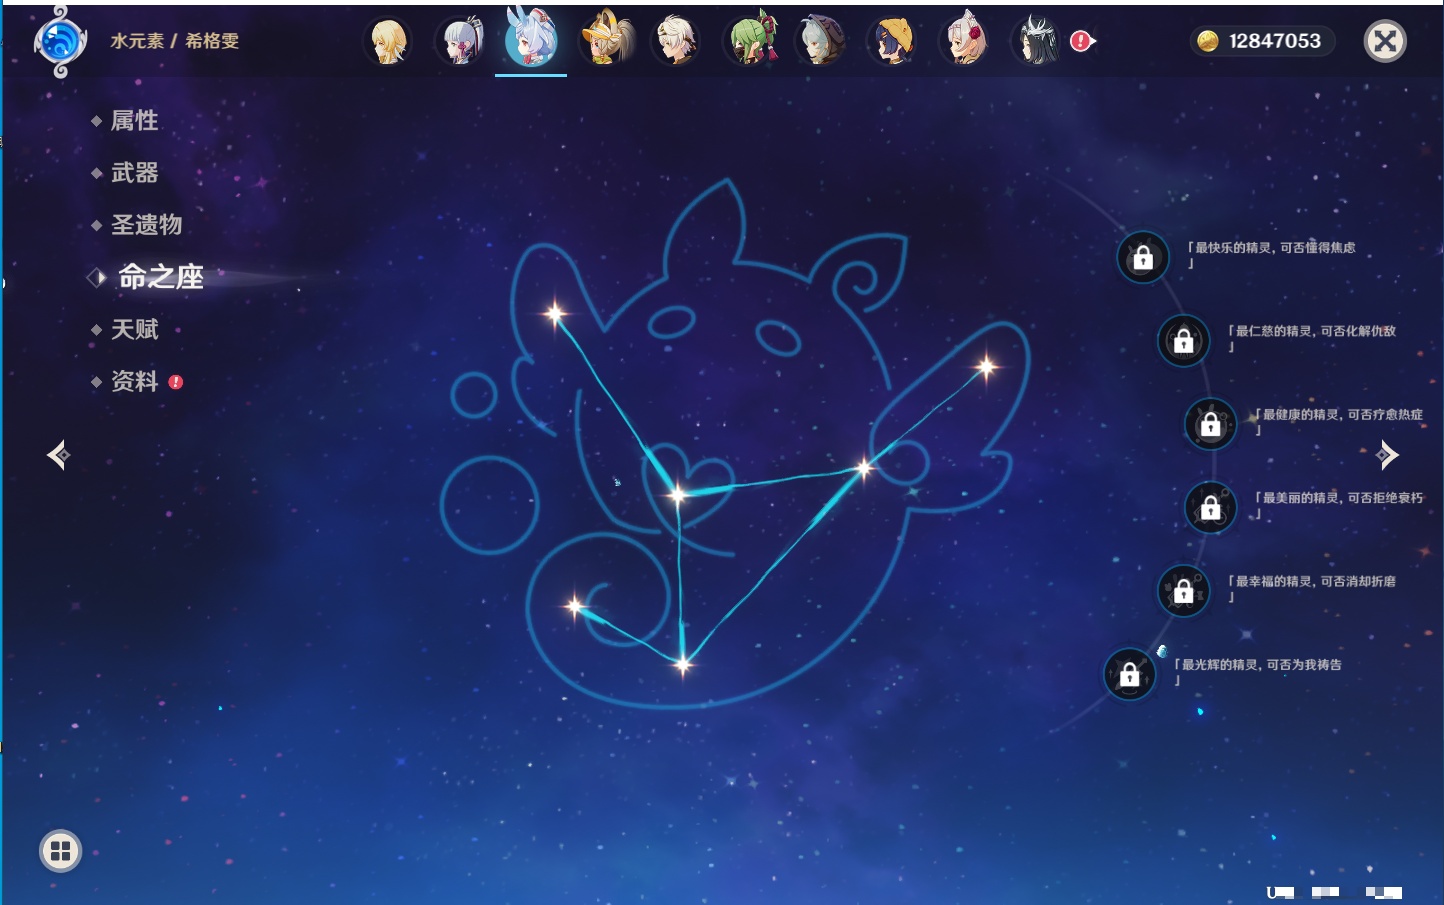Click the Mora balance 12847053
This screenshot has width=1444, height=905.
(x=1263, y=41)
